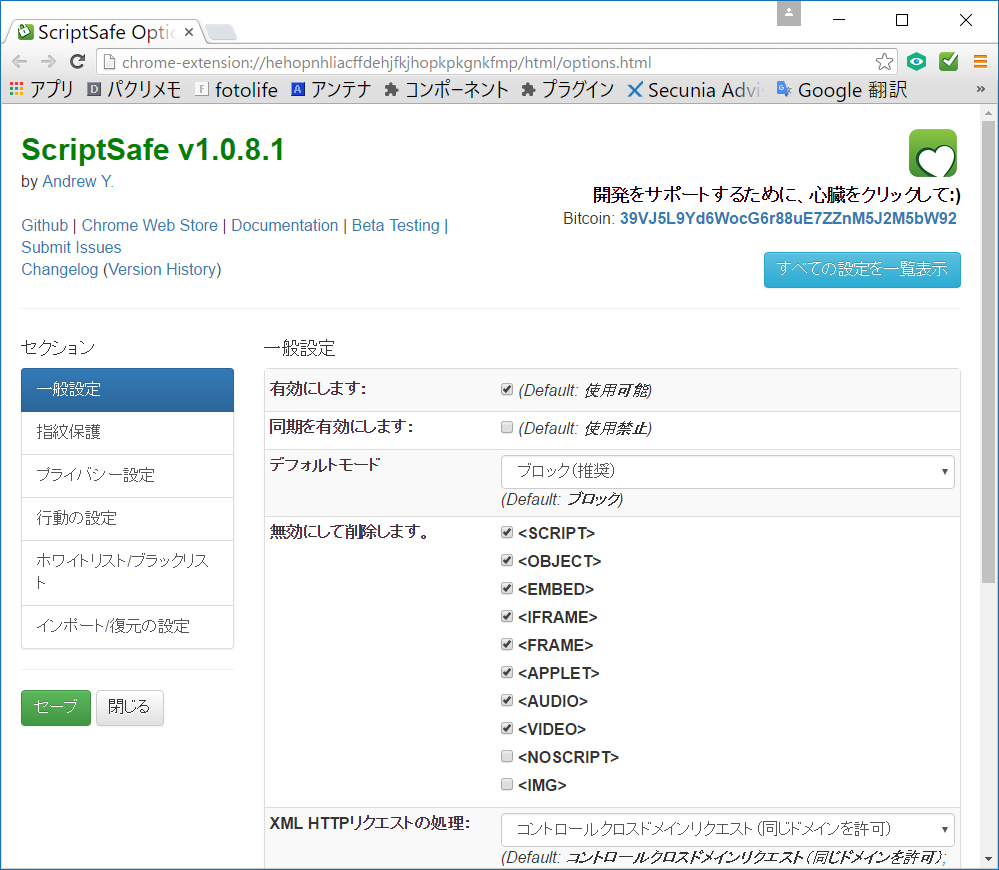Screen dimensions: 999x870
Task: Click the green eye extension icon
Action: click(x=916, y=61)
